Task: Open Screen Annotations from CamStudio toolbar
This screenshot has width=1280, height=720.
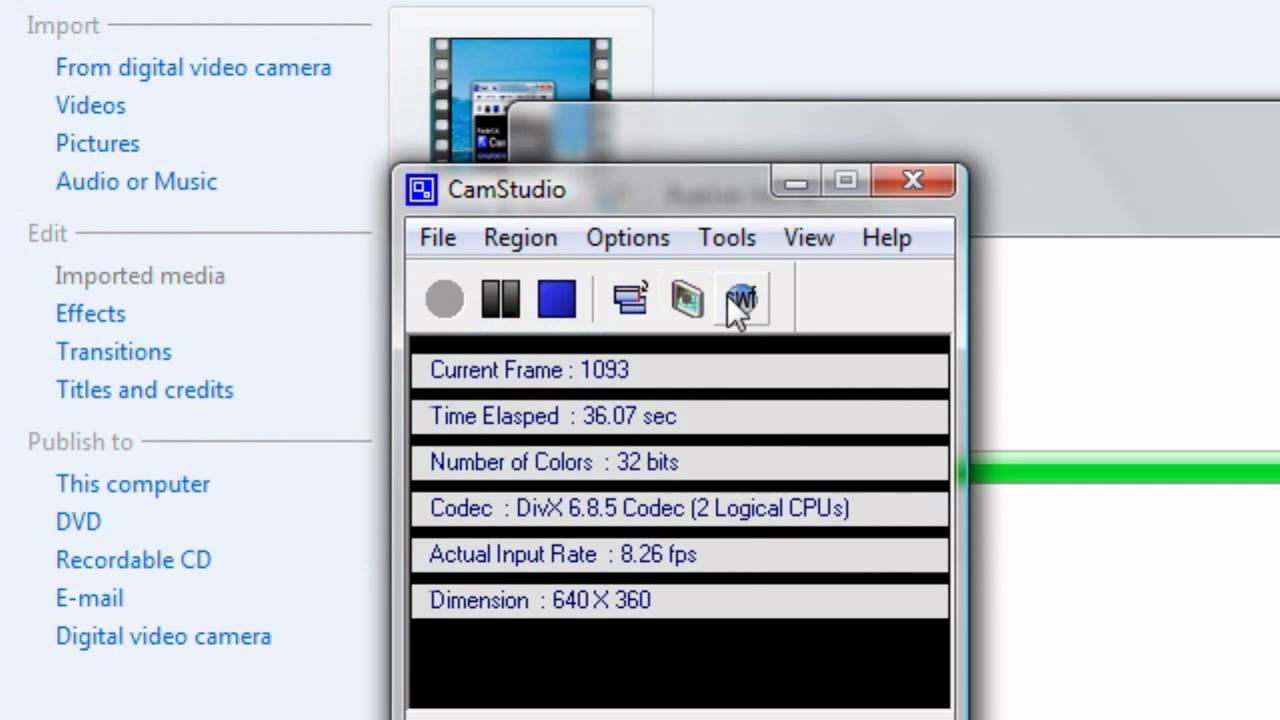Action: pyautogui.click(x=687, y=299)
